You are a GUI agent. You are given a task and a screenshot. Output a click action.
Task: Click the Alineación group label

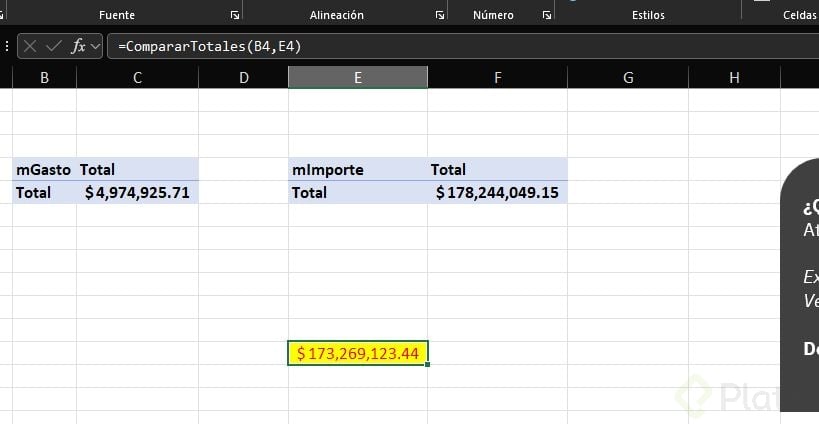tap(336, 15)
